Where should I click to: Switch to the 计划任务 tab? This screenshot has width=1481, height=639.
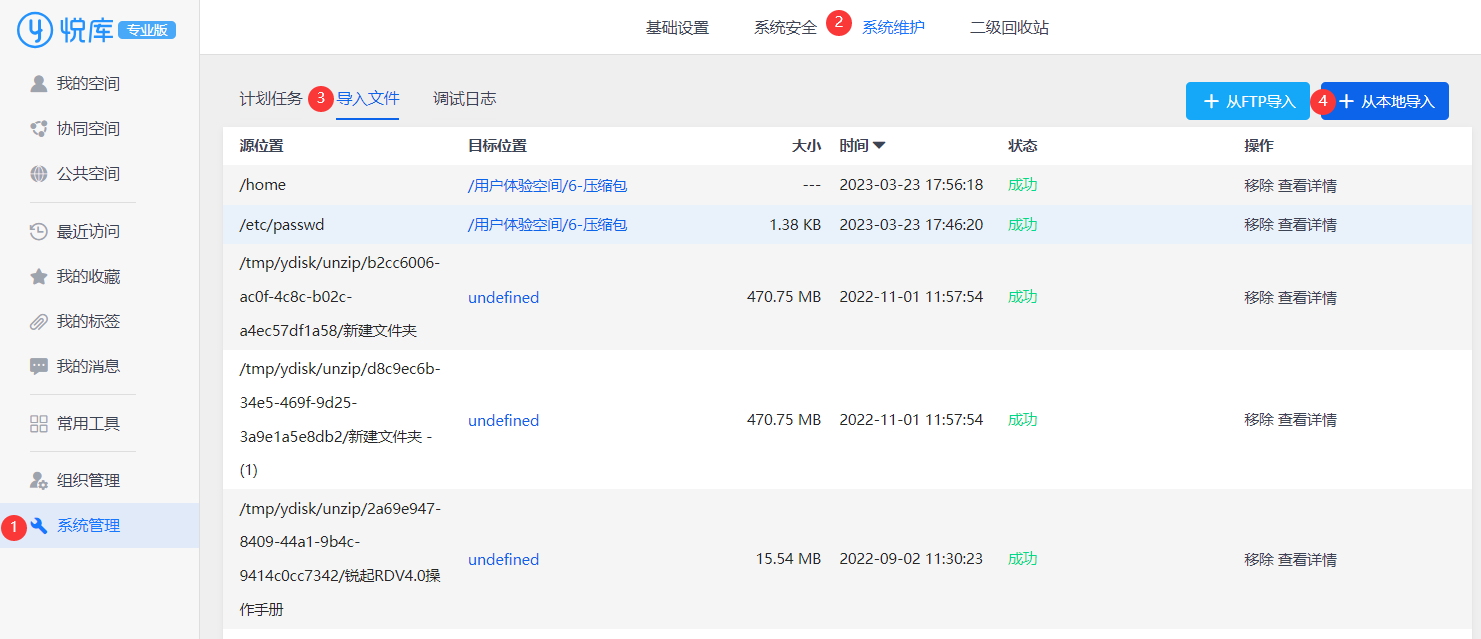point(270,99)
